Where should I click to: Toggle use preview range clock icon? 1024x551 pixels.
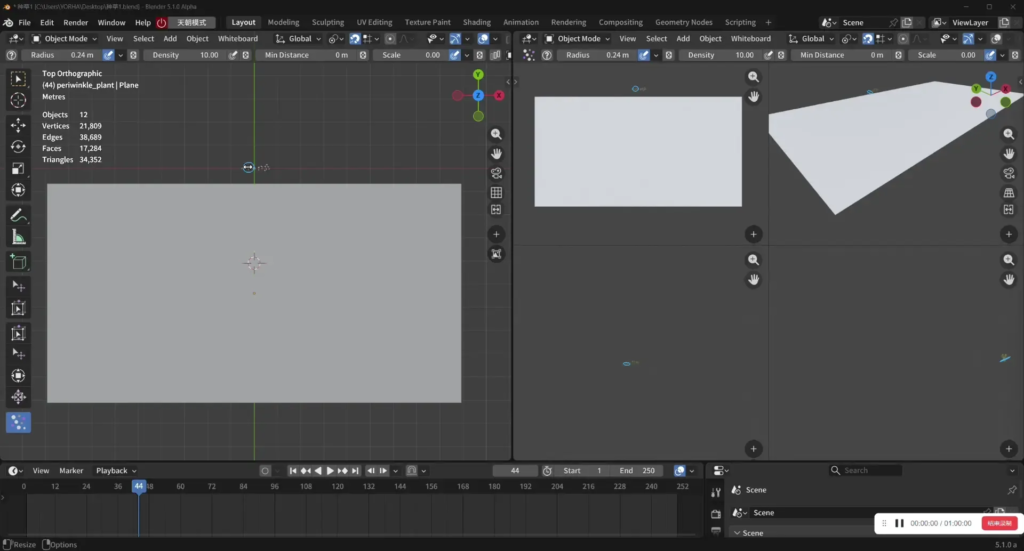coord(547,471)
